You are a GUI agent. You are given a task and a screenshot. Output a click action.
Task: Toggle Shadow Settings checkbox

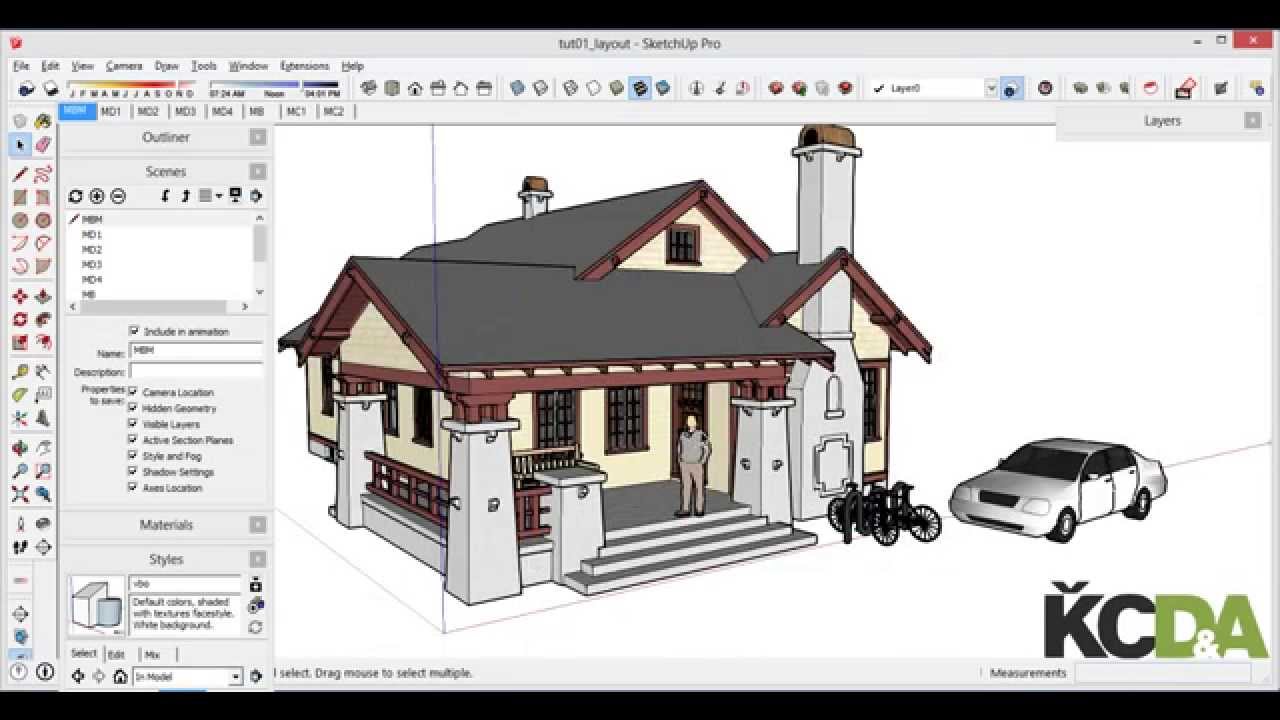133,472
